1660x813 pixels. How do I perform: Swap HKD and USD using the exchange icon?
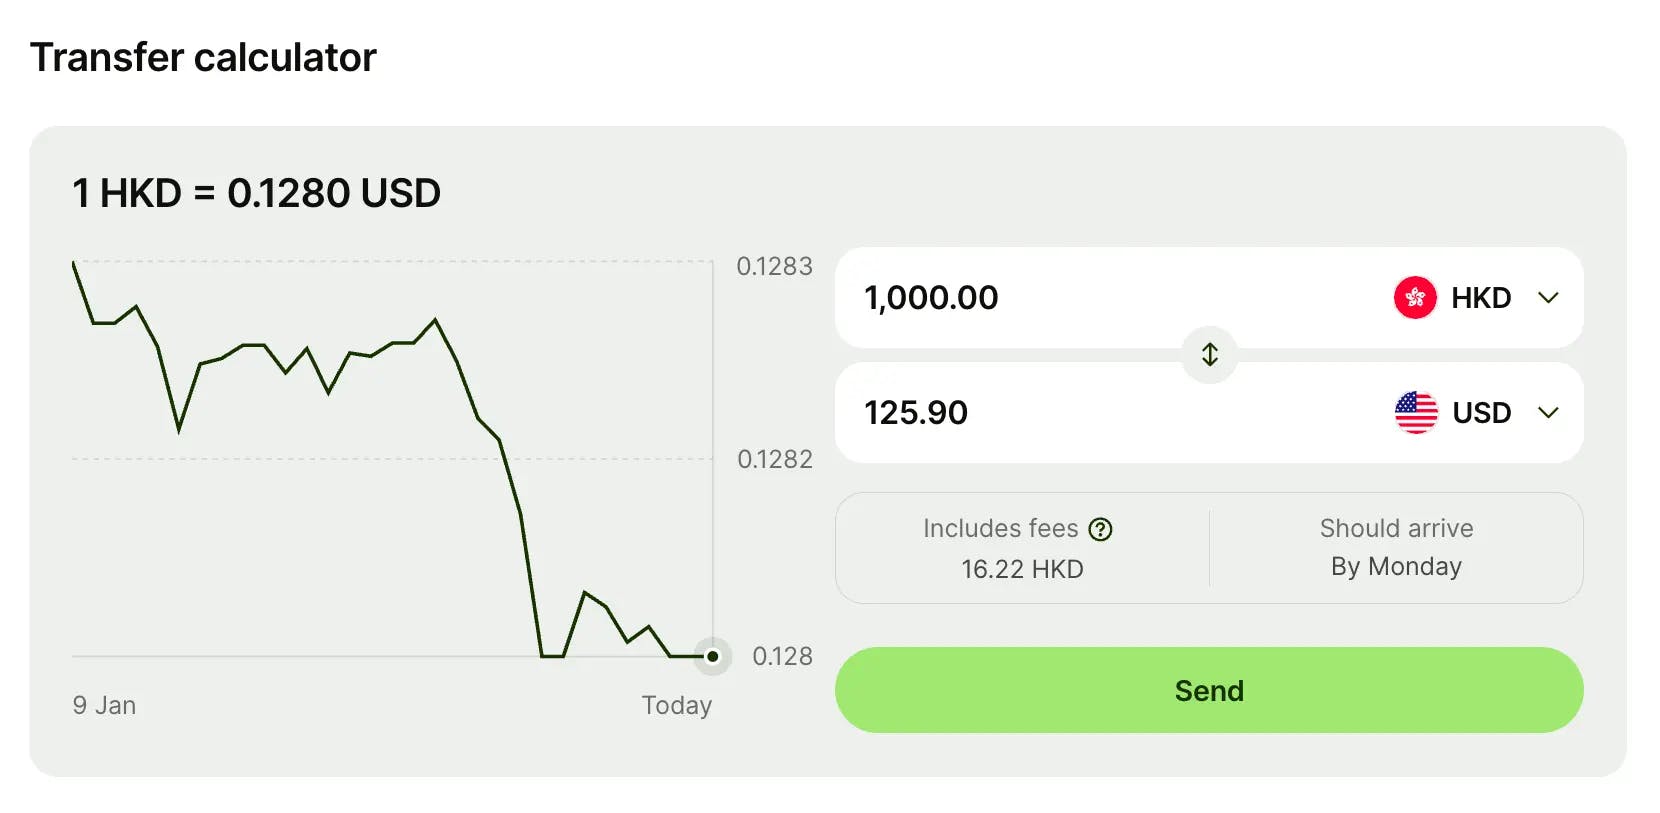tap(1208, 355)
